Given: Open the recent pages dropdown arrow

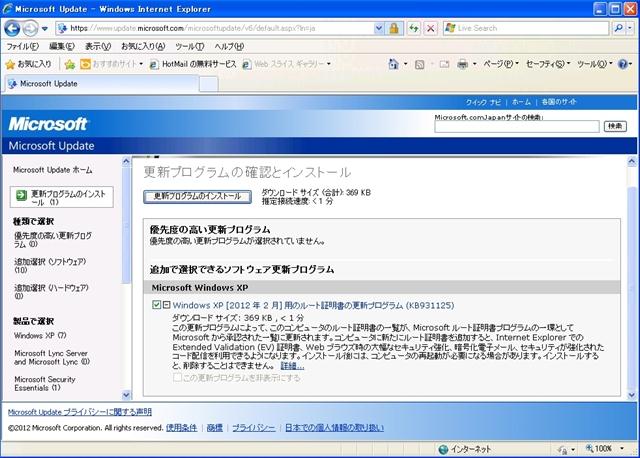Looking at the screenshot, I should pyautogui.click(x=44, y=29).
